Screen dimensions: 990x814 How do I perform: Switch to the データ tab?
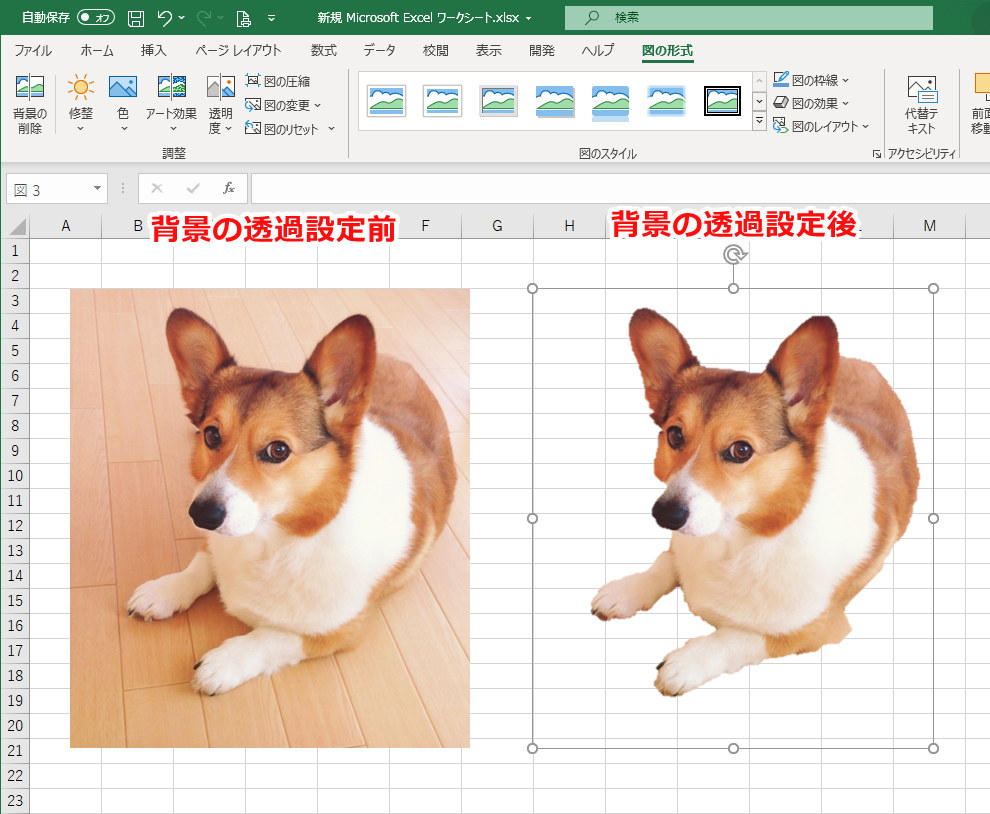point(379,51)
